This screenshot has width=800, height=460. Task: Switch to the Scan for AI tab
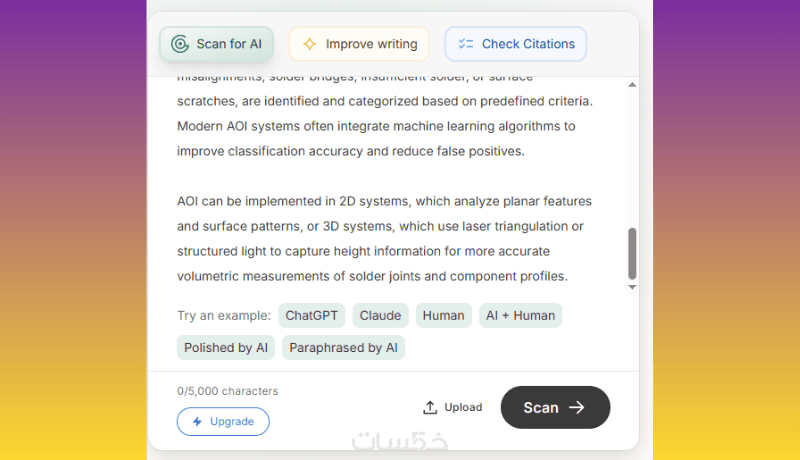(x=216, y=44)
